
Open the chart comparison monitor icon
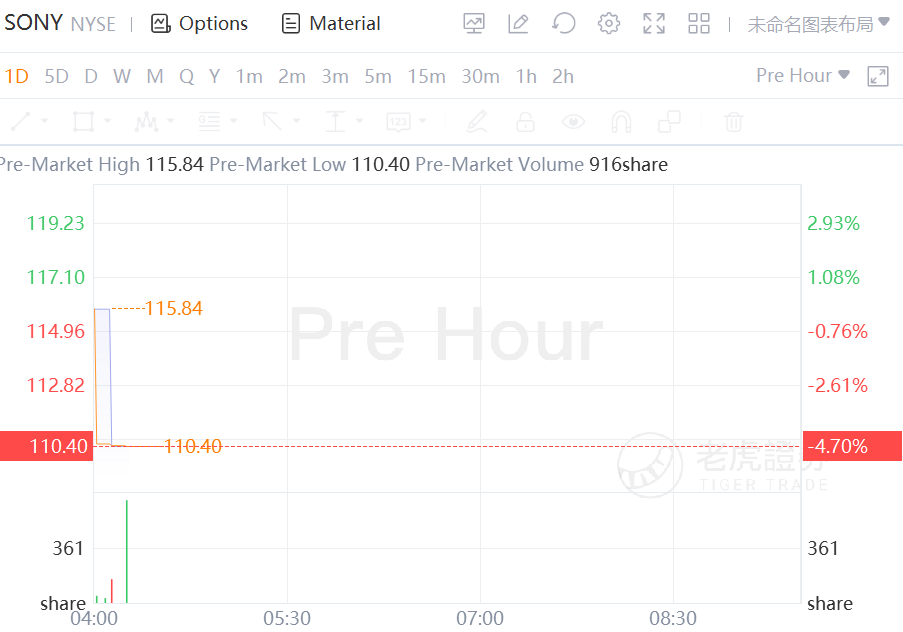pos(474,23)
